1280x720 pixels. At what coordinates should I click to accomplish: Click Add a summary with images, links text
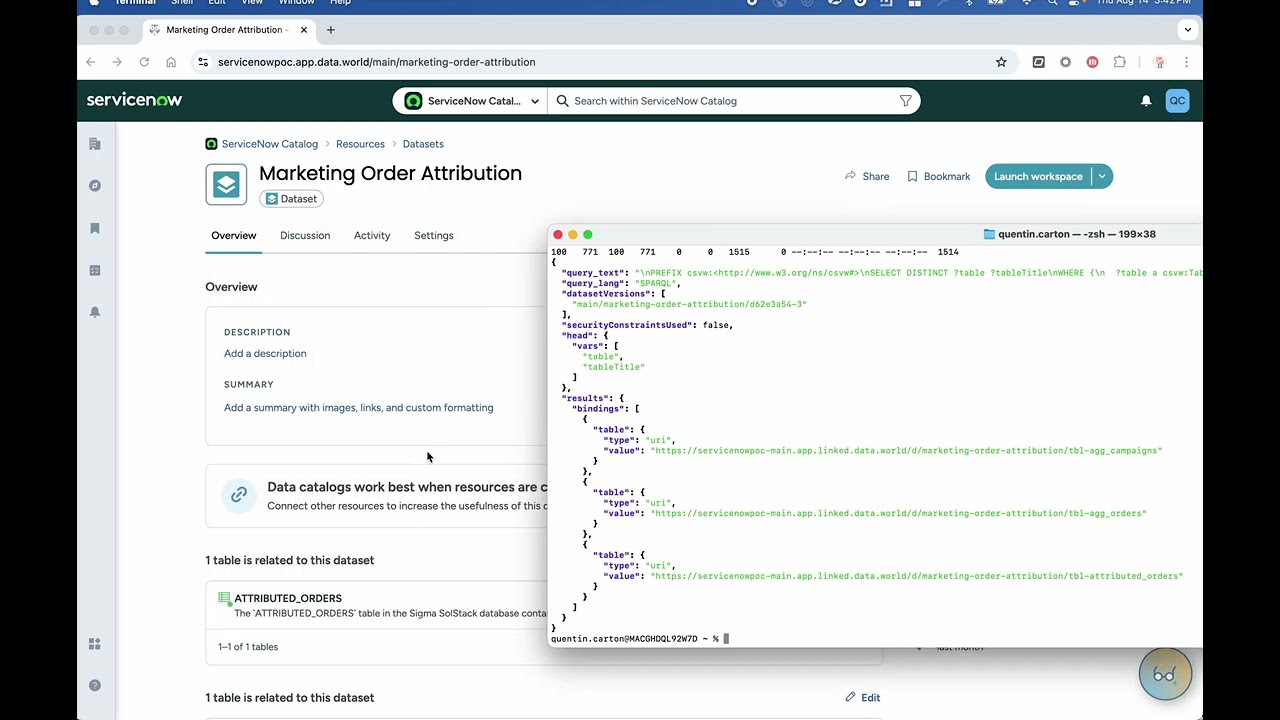[x=358, y=408]
